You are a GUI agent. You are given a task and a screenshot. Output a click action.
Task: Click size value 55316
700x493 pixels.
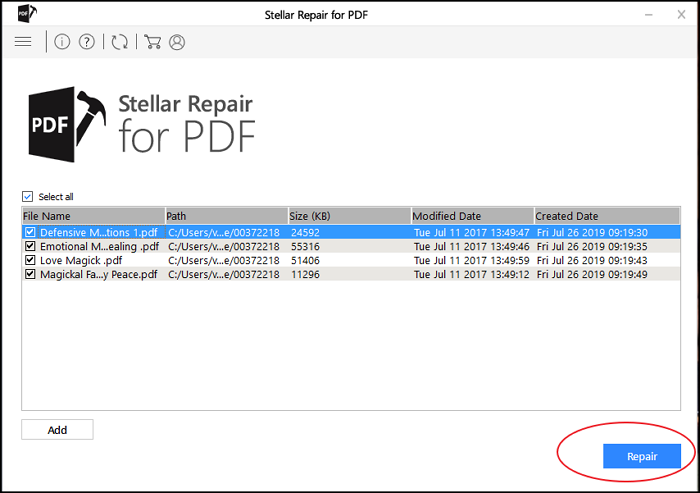[x=305, y=246]
